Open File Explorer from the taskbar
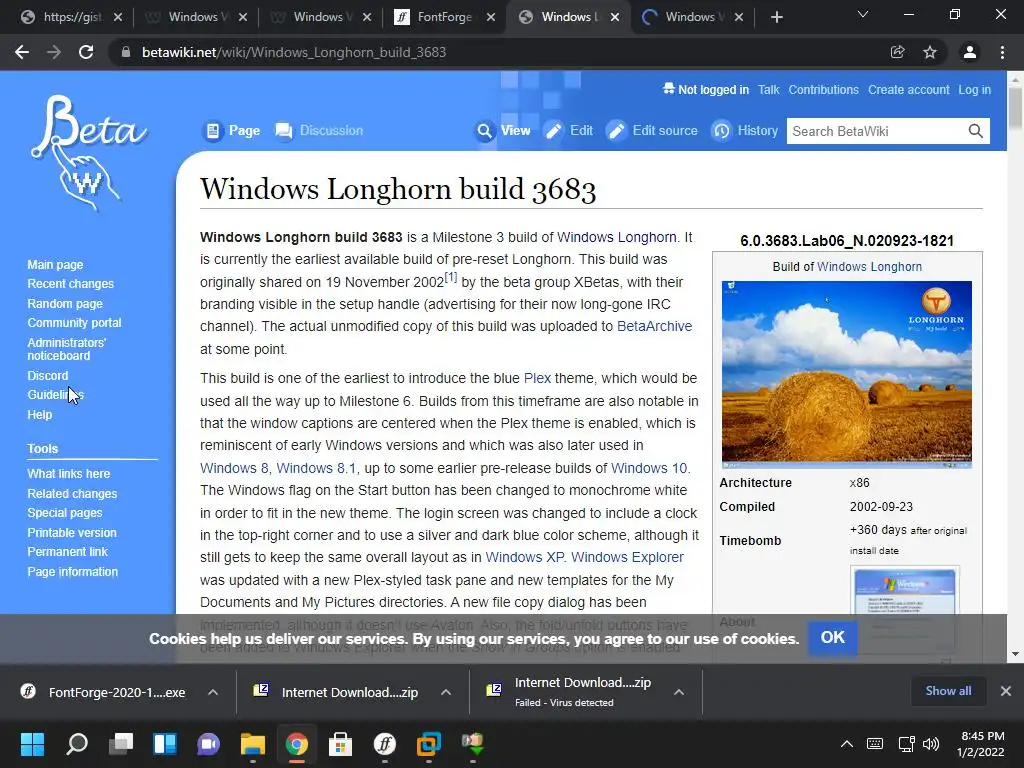Image resolution: width=1024 pixels, height=768 pixels. [253, 744]
